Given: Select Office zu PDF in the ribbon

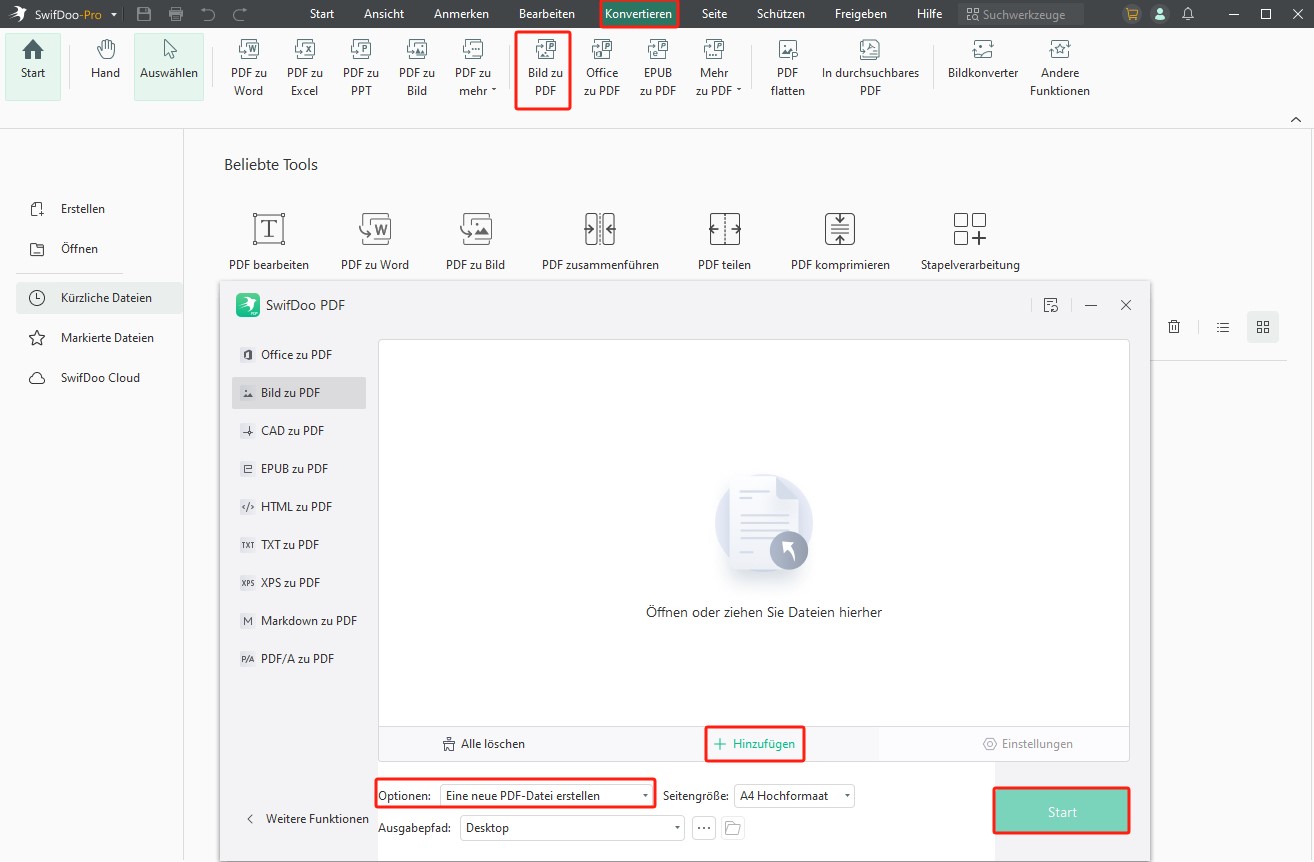Looking at the screenshot, I should tap(602, 68).
